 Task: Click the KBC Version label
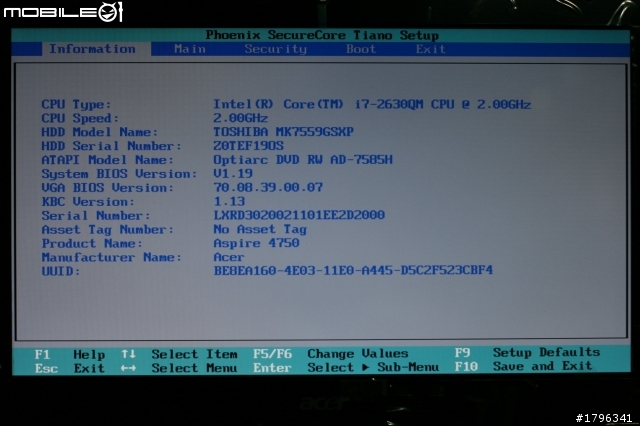point(88,202)
